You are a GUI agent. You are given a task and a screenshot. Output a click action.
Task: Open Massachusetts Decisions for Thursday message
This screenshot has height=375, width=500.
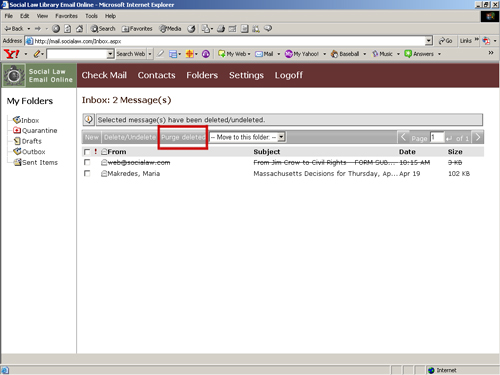[325, 173]
